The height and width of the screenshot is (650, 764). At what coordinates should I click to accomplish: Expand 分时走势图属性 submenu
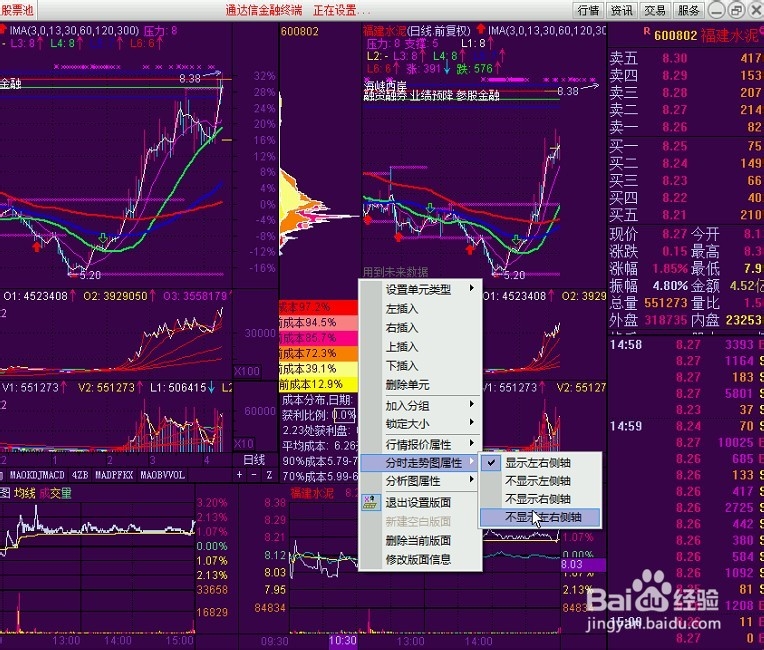coord(420,462)
